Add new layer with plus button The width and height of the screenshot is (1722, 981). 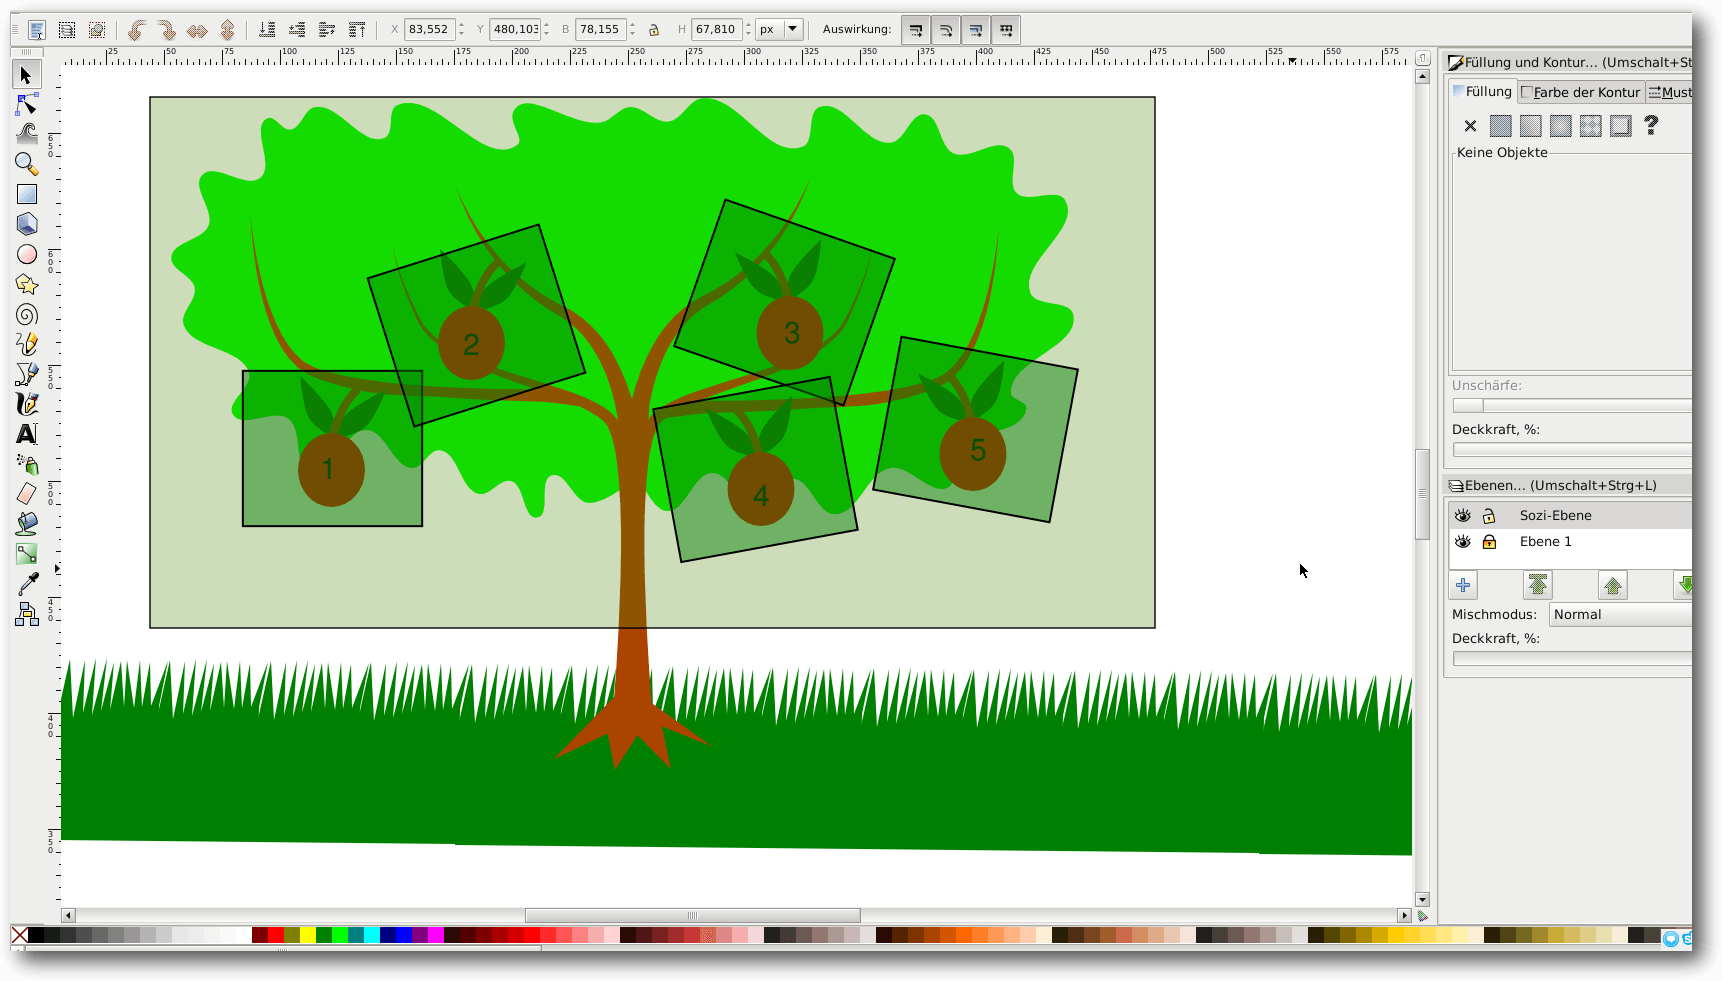(x=1463, y=585)
